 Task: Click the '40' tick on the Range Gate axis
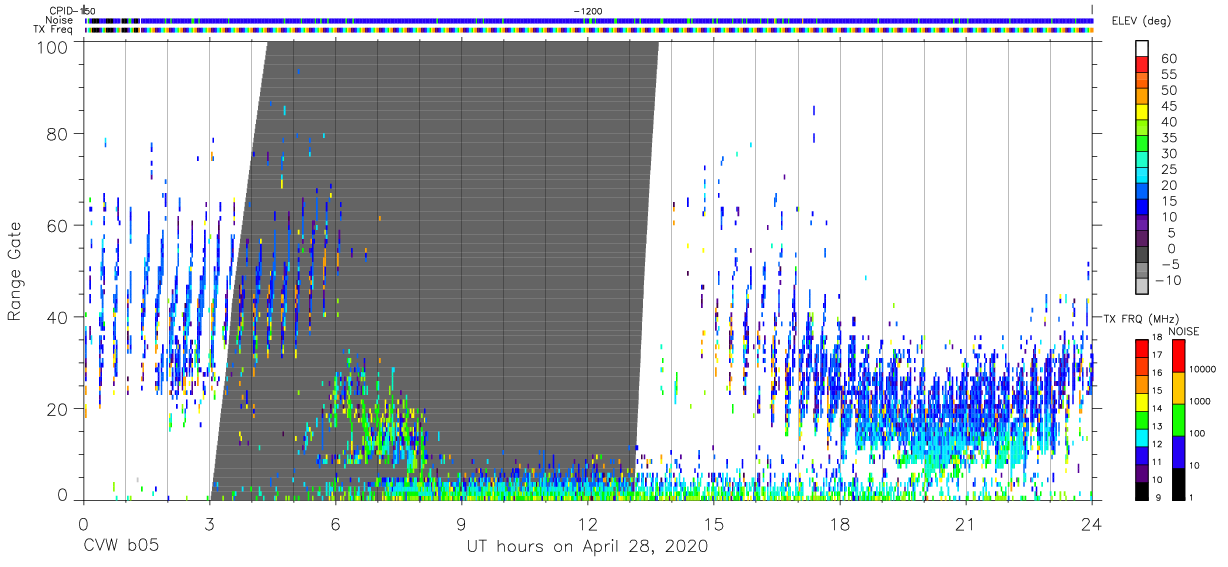[58, 317]
